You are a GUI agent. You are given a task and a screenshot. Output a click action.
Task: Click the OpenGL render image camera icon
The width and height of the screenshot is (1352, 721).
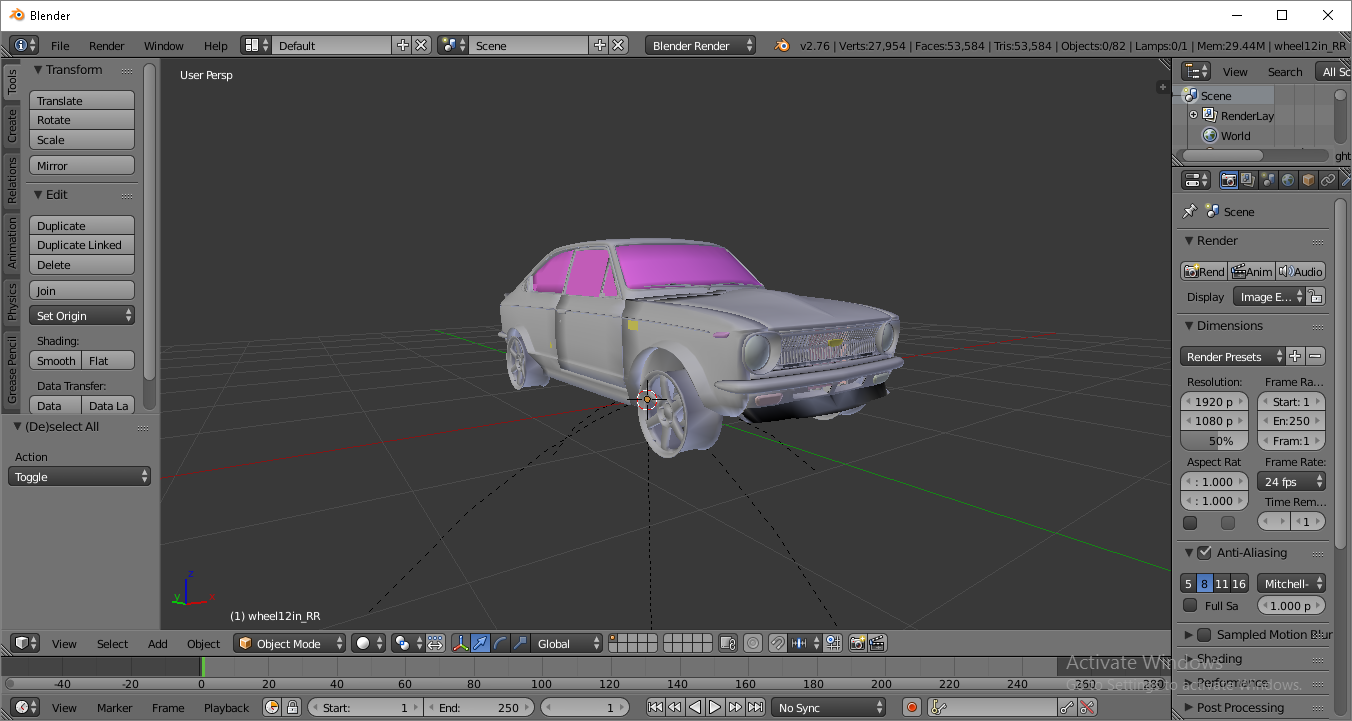click(857, 644)
